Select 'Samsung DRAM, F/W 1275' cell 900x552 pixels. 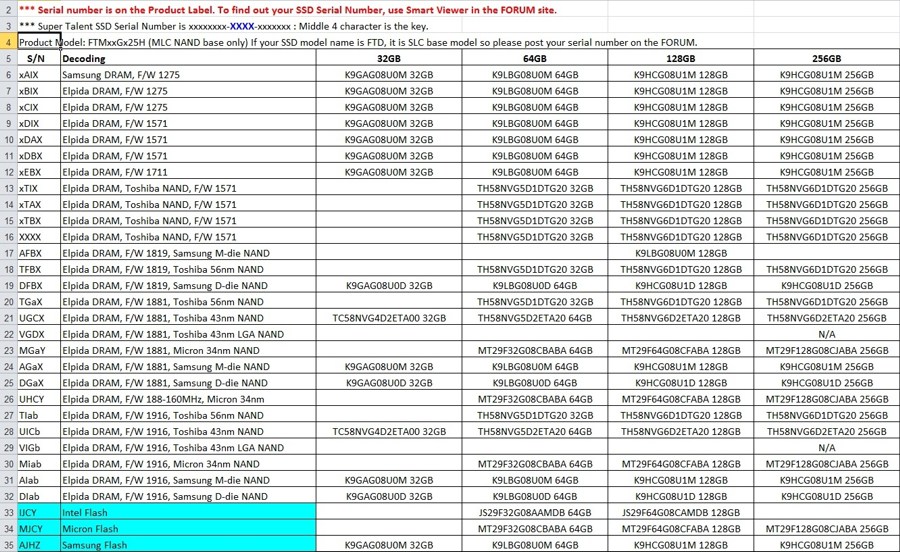point(188,75)
